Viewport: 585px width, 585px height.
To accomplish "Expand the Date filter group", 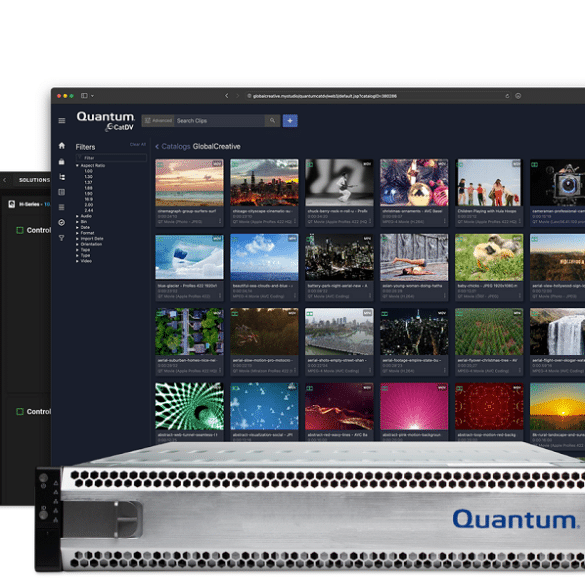I will 78,228.
